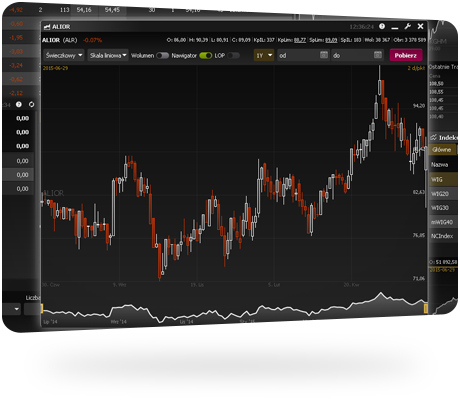
Task: Click the 94,20 price axis label
Action: 419,106
